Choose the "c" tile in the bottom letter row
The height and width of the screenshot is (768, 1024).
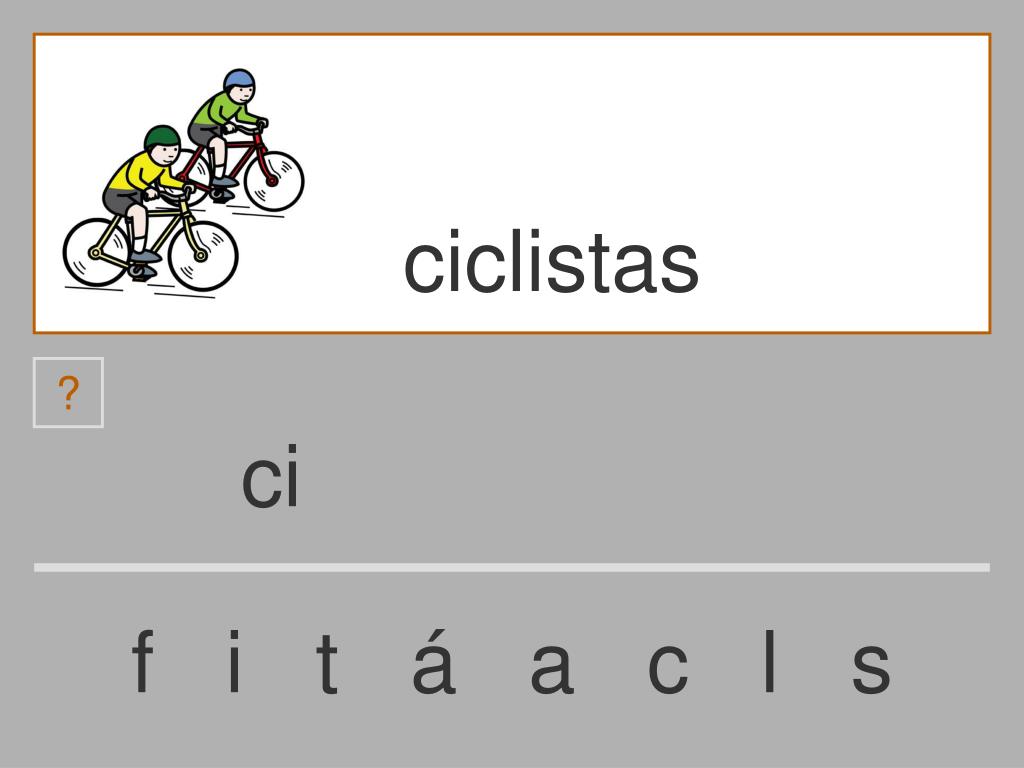(x=667, y=667)
